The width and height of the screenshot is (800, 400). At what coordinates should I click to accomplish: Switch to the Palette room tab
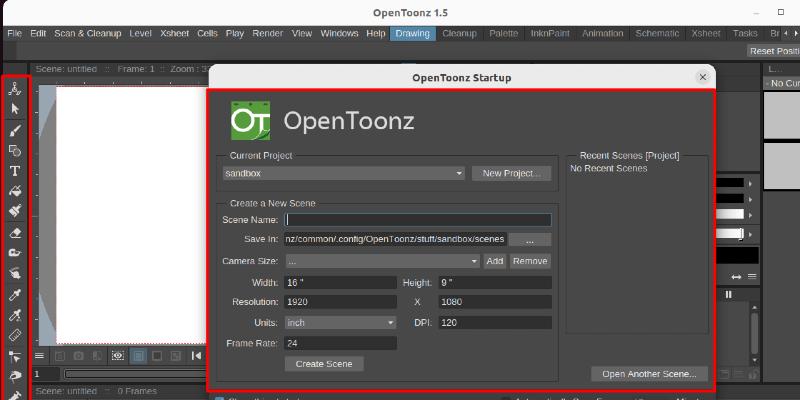503,33
